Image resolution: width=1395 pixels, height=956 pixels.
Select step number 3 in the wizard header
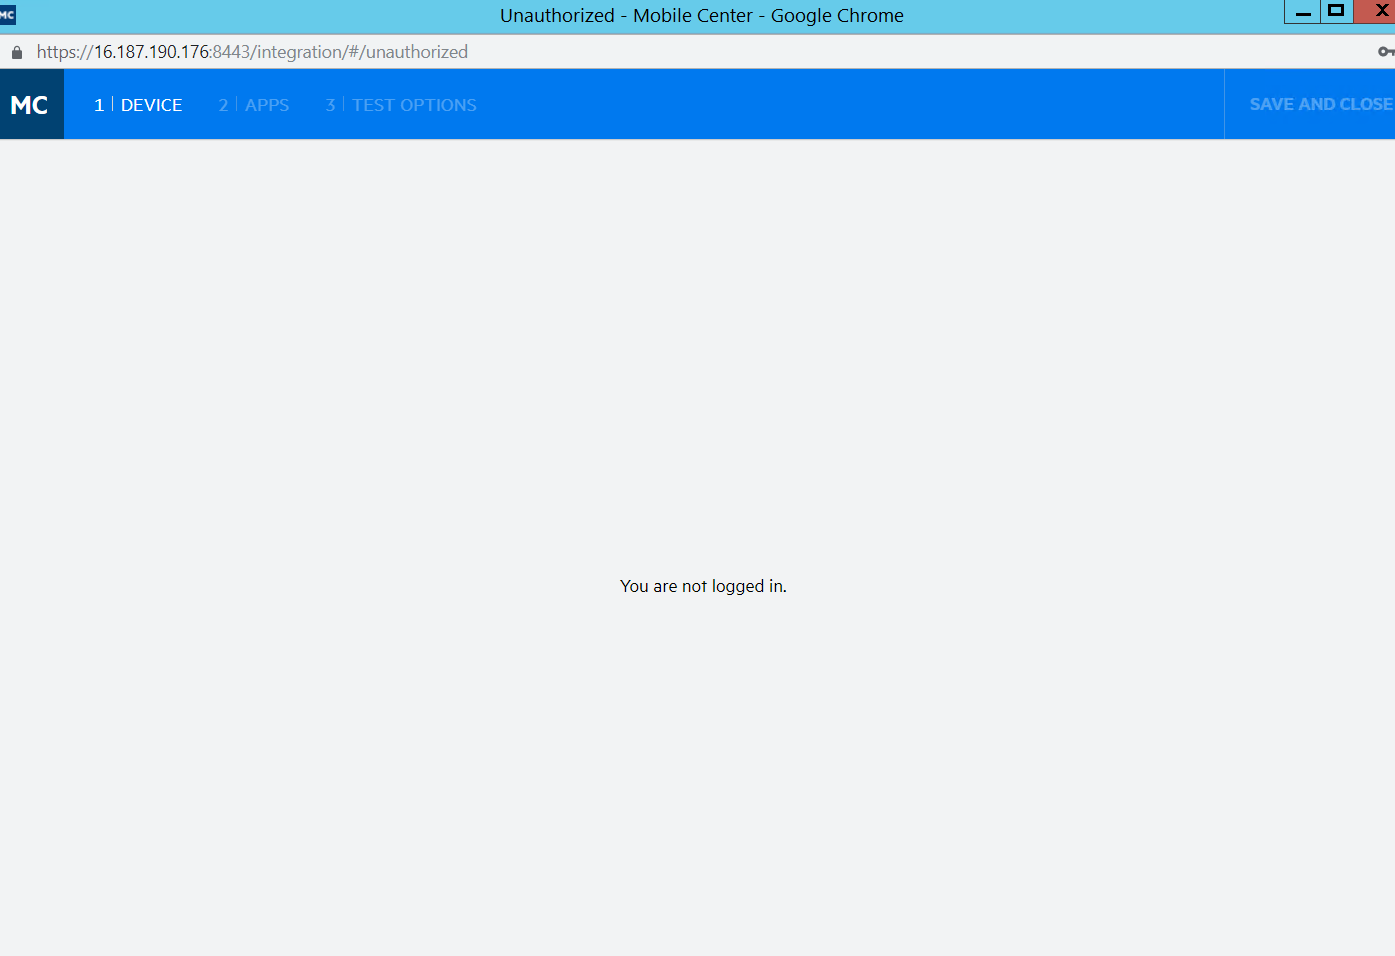click(330, 105)
